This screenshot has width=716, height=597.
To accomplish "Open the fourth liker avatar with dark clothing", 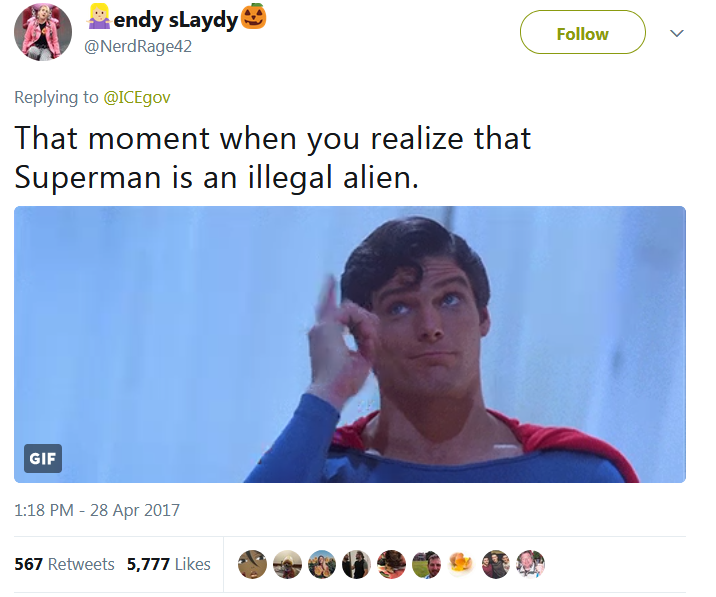I will 357,564.
